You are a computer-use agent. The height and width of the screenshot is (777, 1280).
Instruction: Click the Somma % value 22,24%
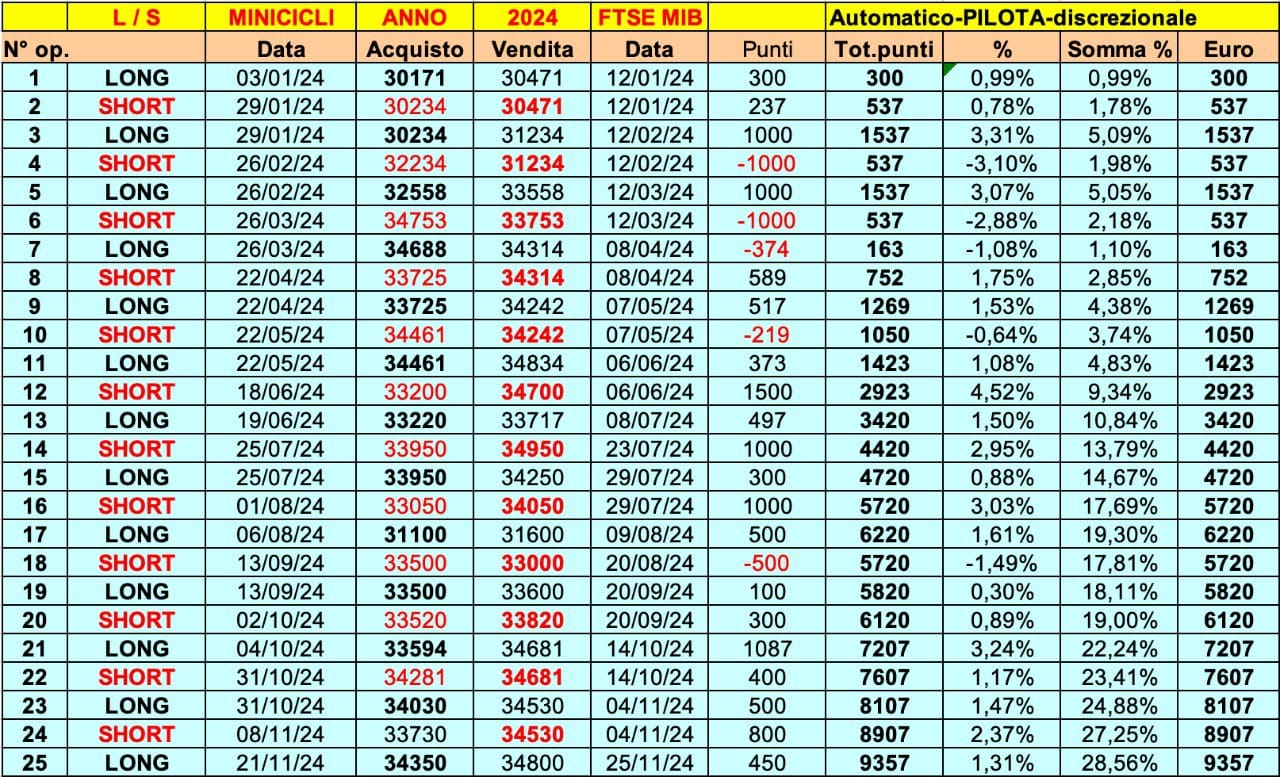[x=1119, y=648]
